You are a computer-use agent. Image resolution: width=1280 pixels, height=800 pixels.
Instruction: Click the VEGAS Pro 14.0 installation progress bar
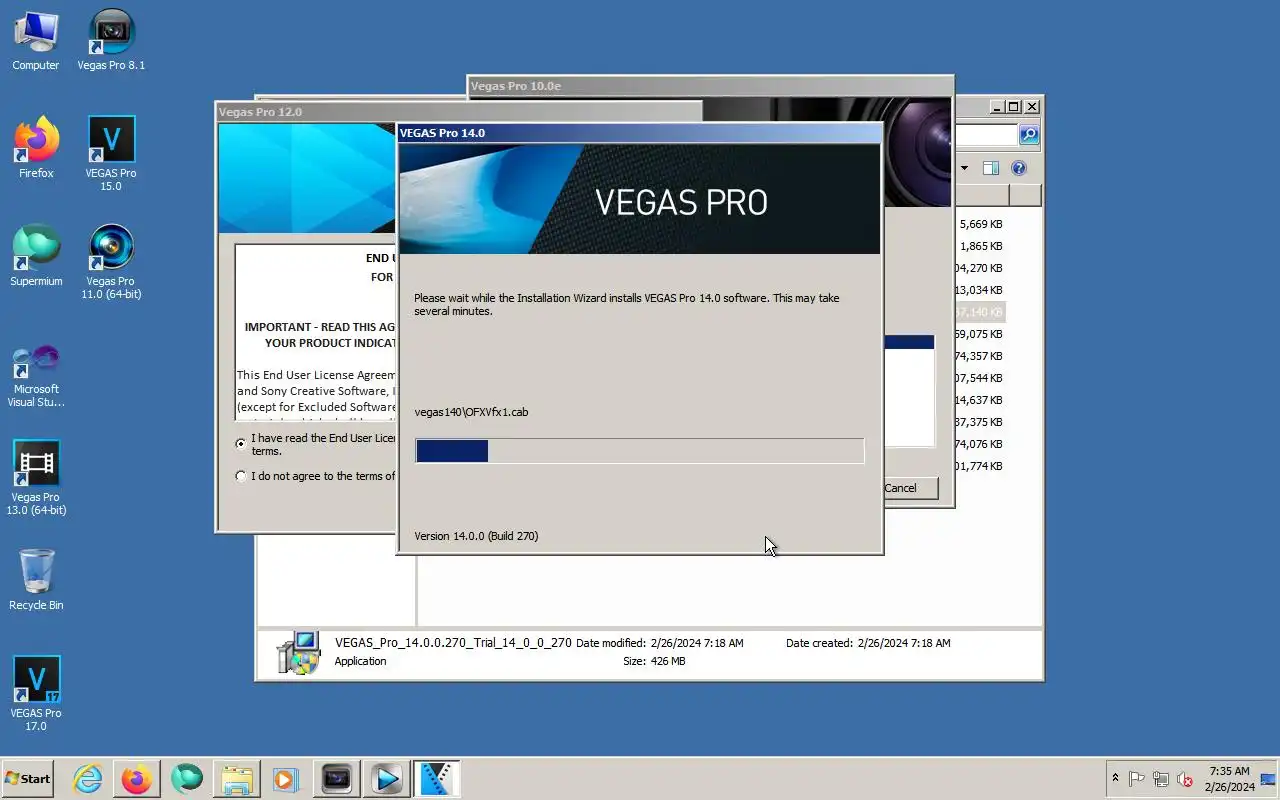640,450
